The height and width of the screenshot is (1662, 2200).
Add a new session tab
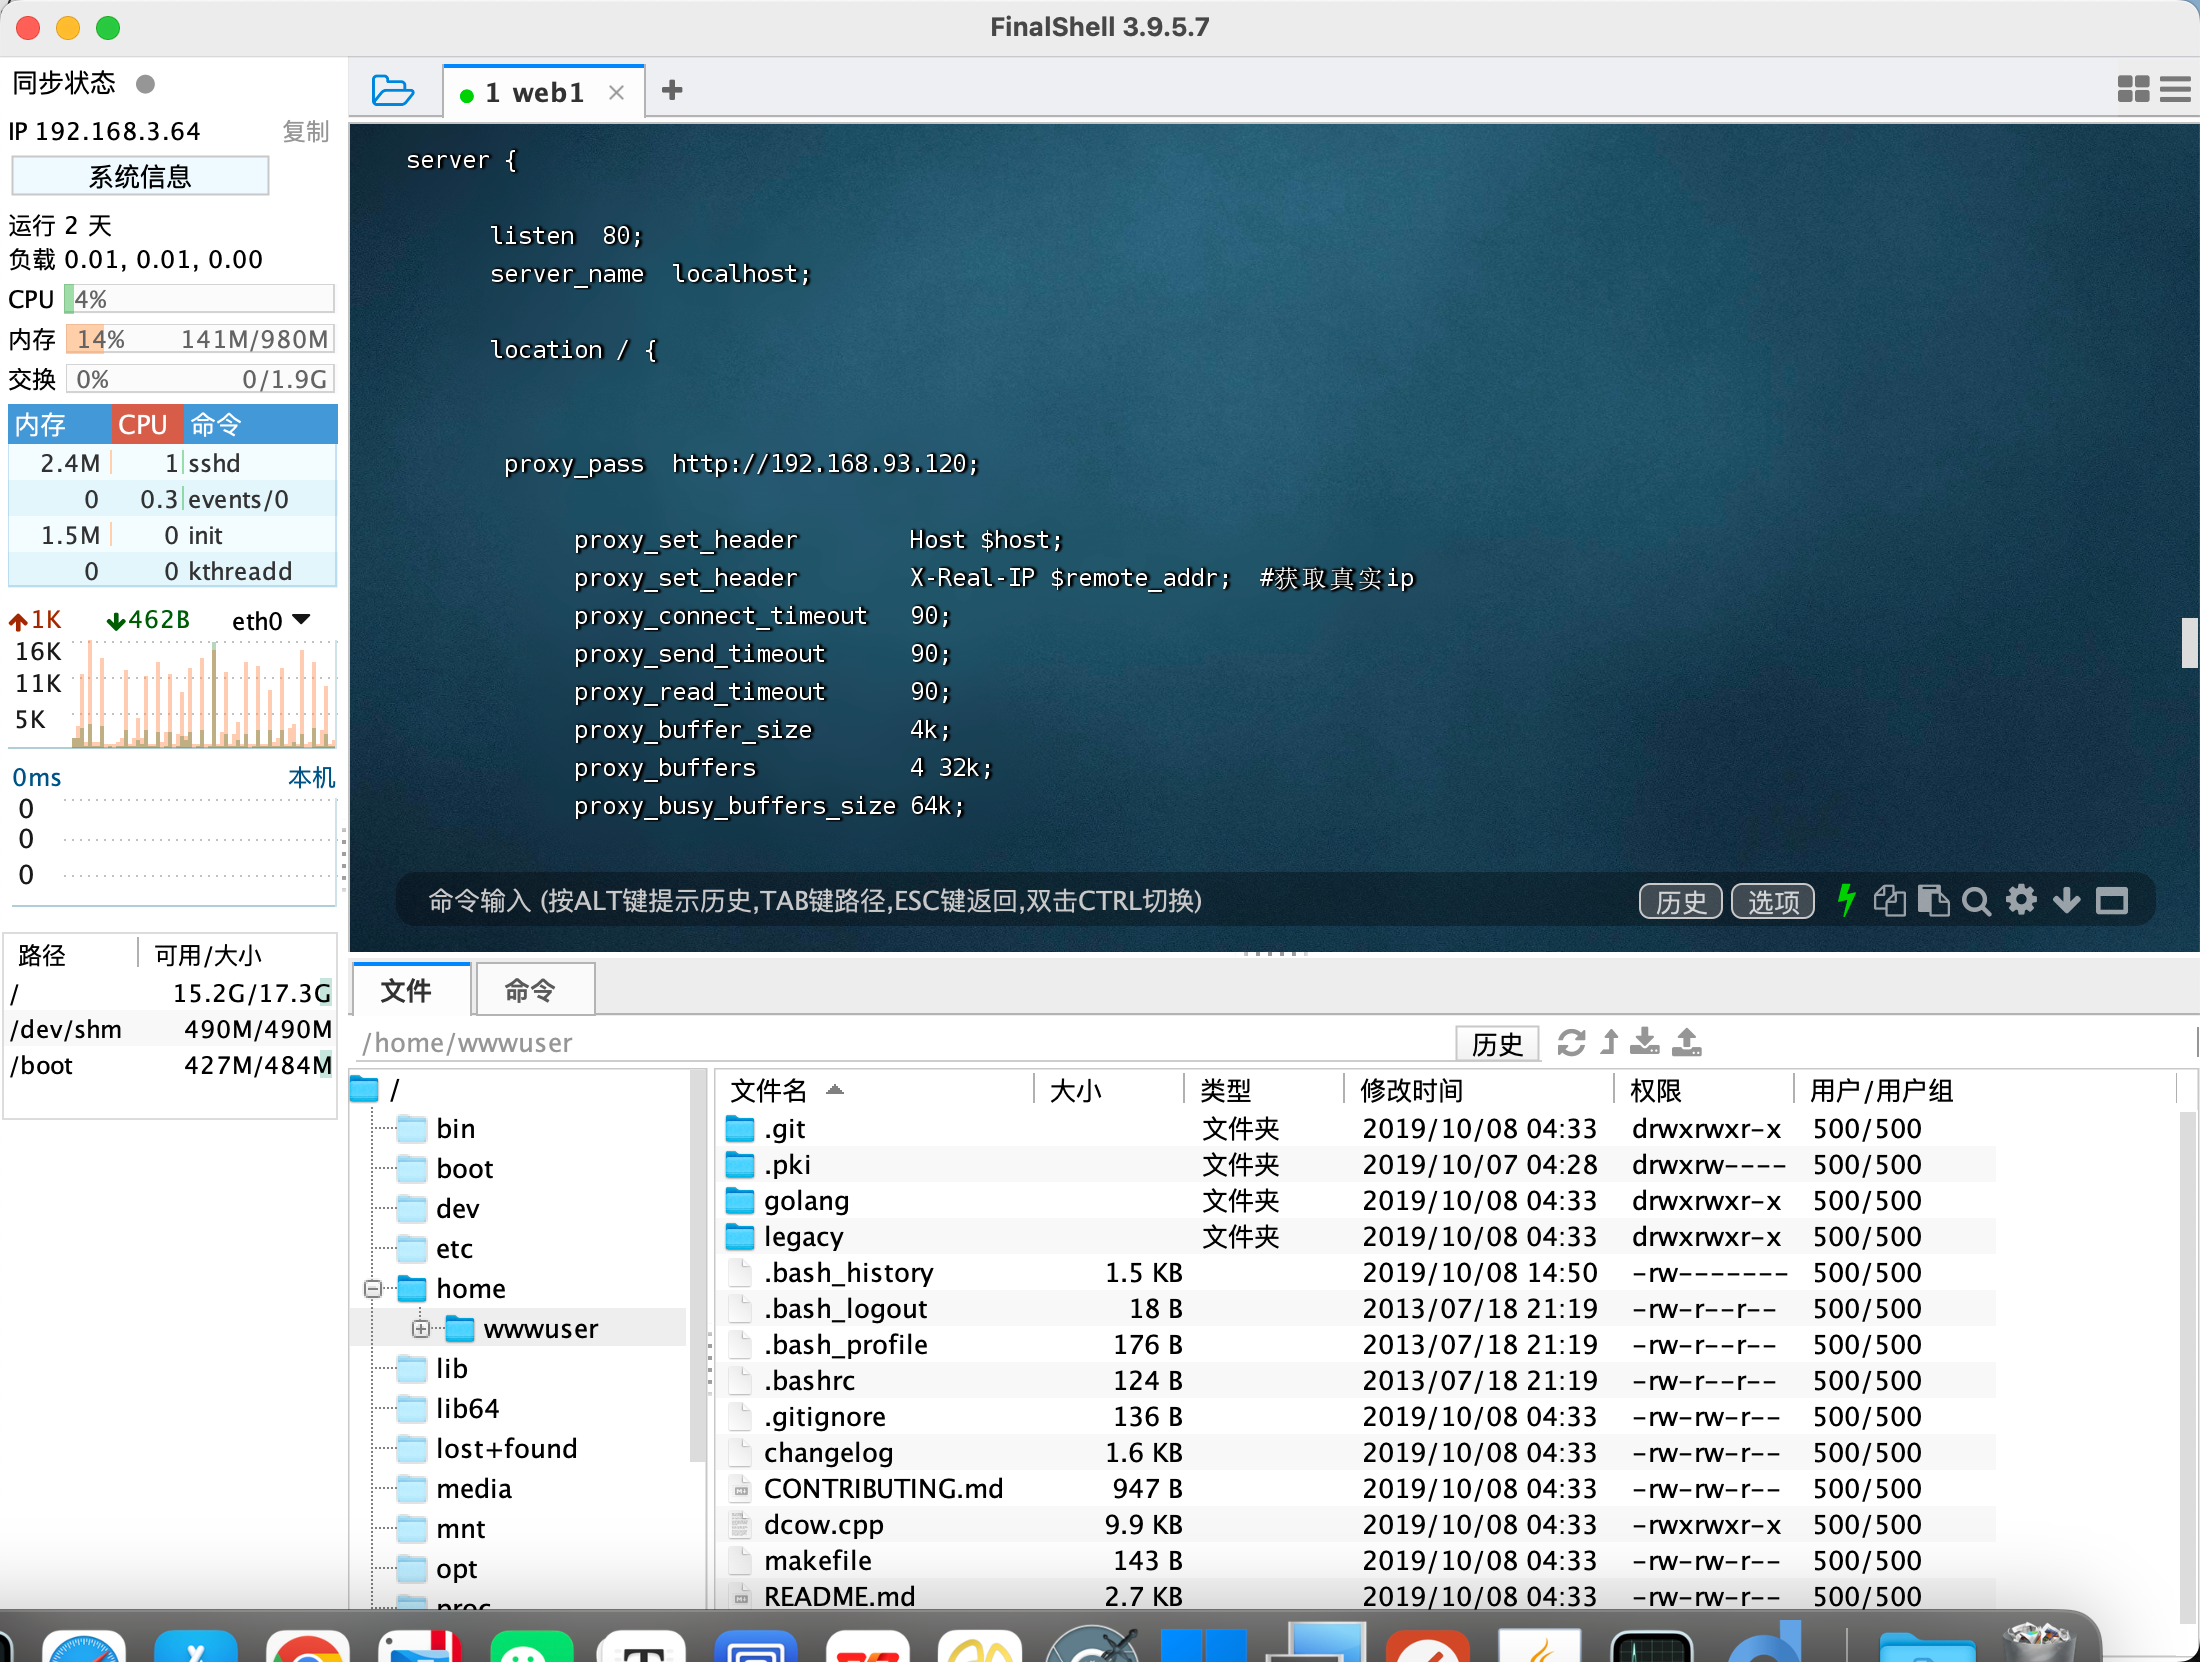672,91
